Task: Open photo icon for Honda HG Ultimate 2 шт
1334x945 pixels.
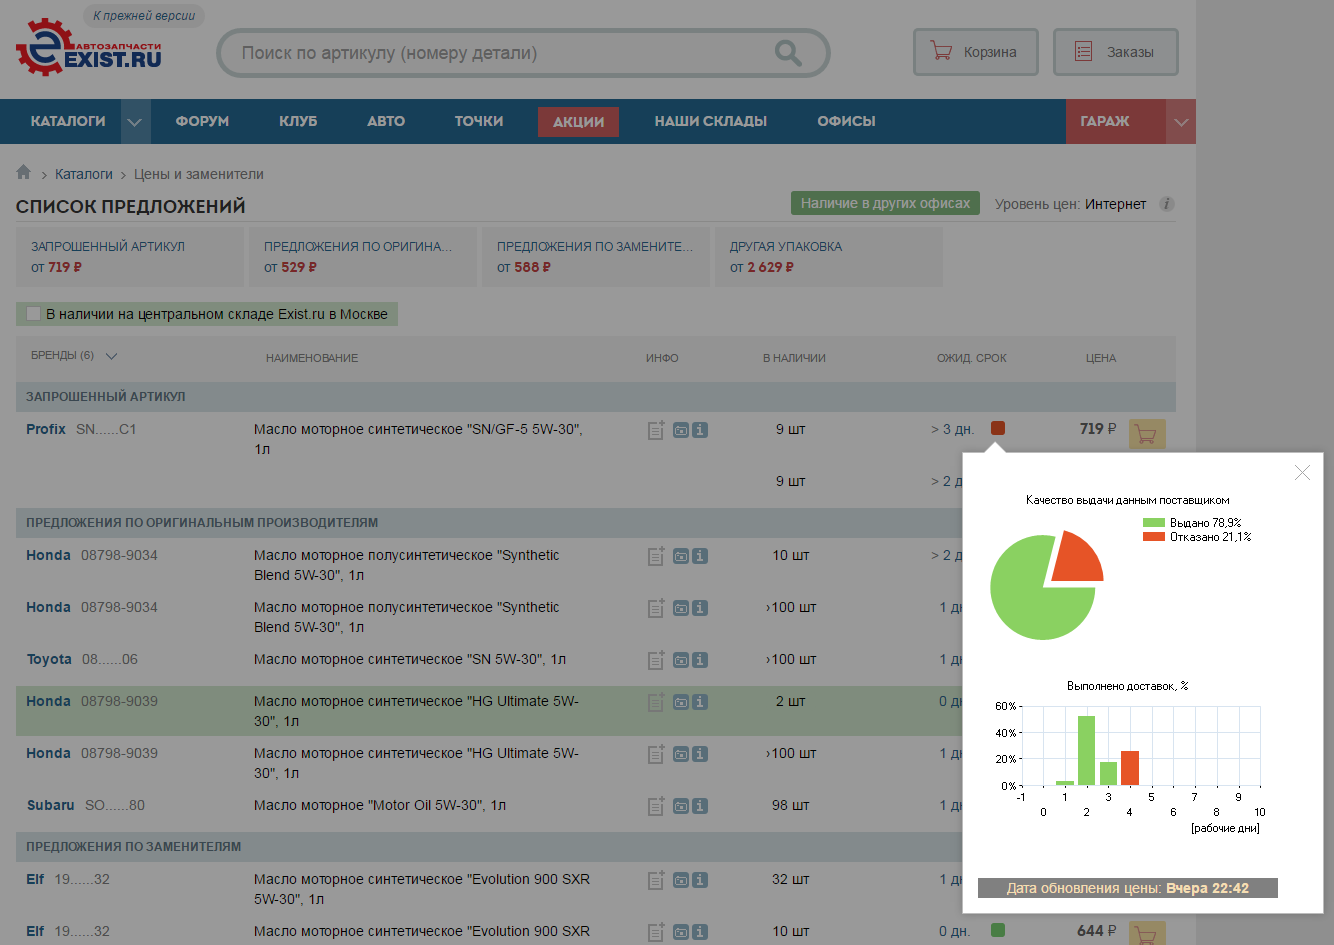Action: (x=681, y=702)
